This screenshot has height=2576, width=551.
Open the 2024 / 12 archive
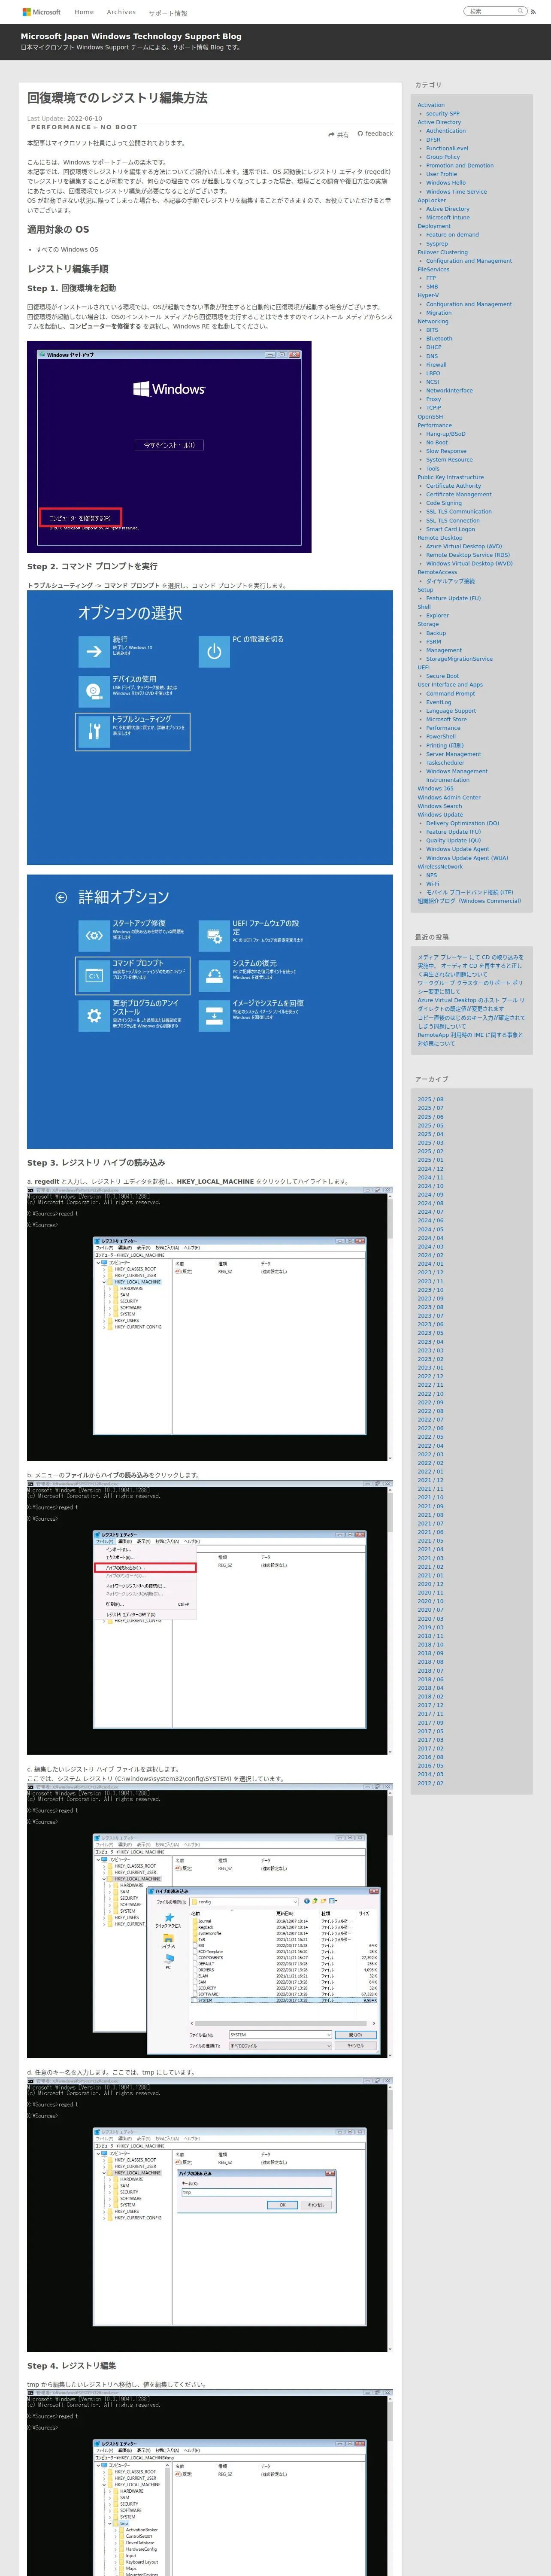click(x=430, y=1169)
